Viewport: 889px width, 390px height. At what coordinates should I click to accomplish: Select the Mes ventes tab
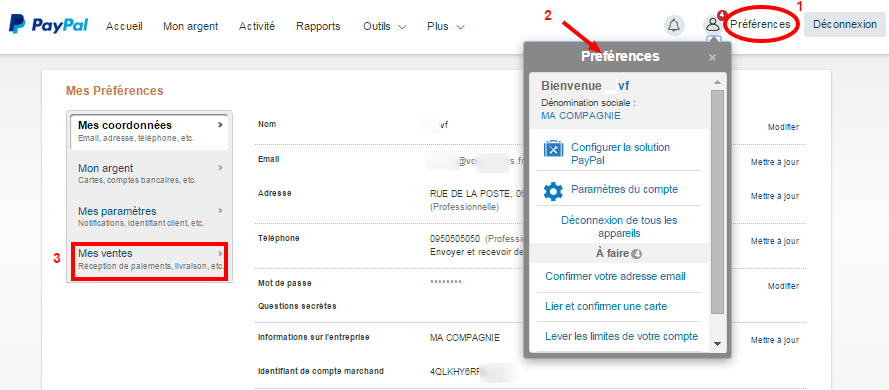click(x=149, y=260)
